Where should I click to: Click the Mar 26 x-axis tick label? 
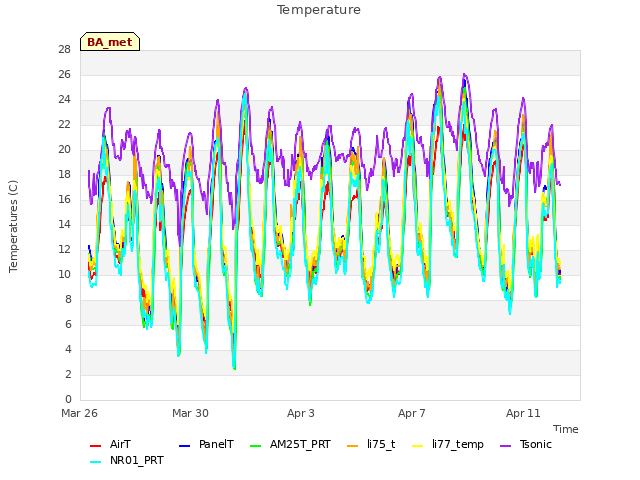tap(79, 413)
